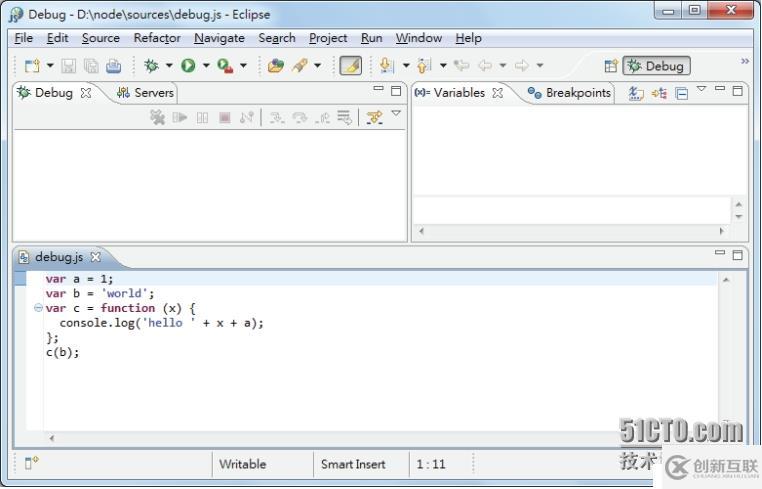Open the File menu
This screenshot has height=489, width=762.
coord(23,38)
